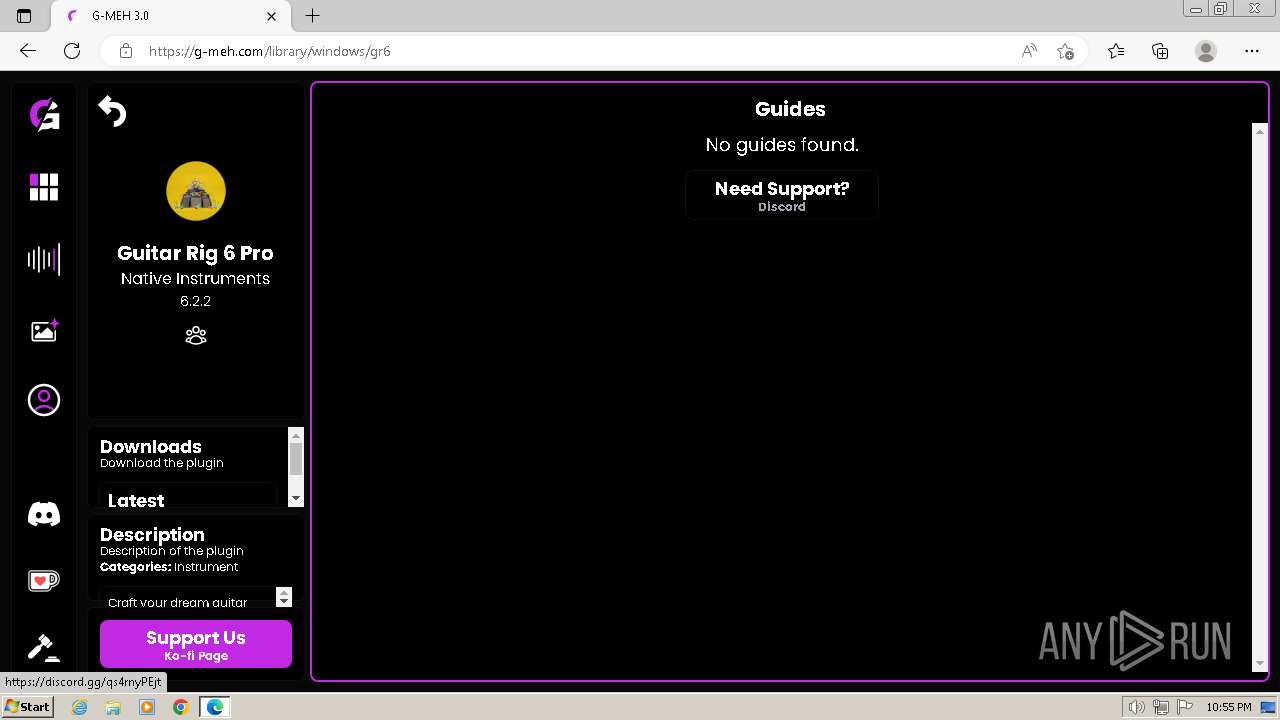This screenshot has height=720, width=1280.
Task: Open the user profile icon in sidebar
Action: [44, 400]
